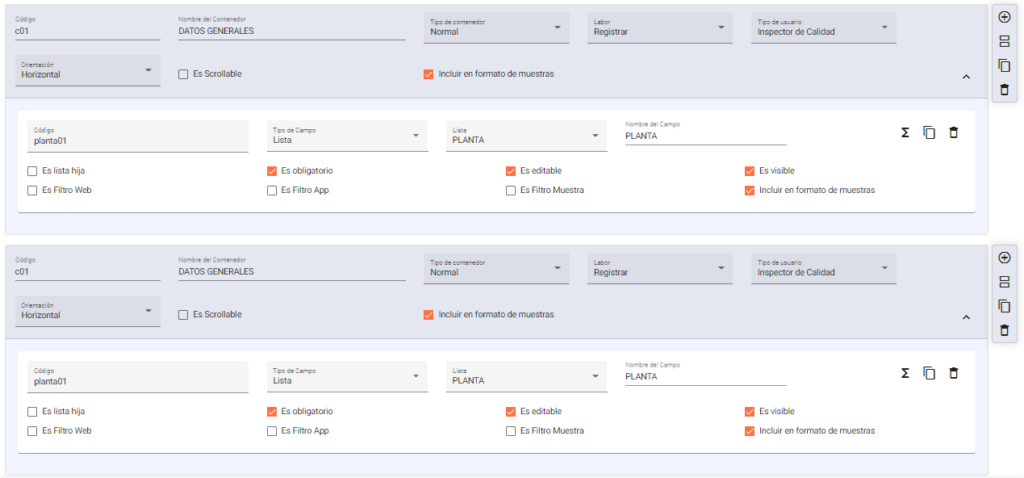The image size is (1024, 478).
Task: Duplicate the top container using the side copy icon
Action: (1004, 65)
